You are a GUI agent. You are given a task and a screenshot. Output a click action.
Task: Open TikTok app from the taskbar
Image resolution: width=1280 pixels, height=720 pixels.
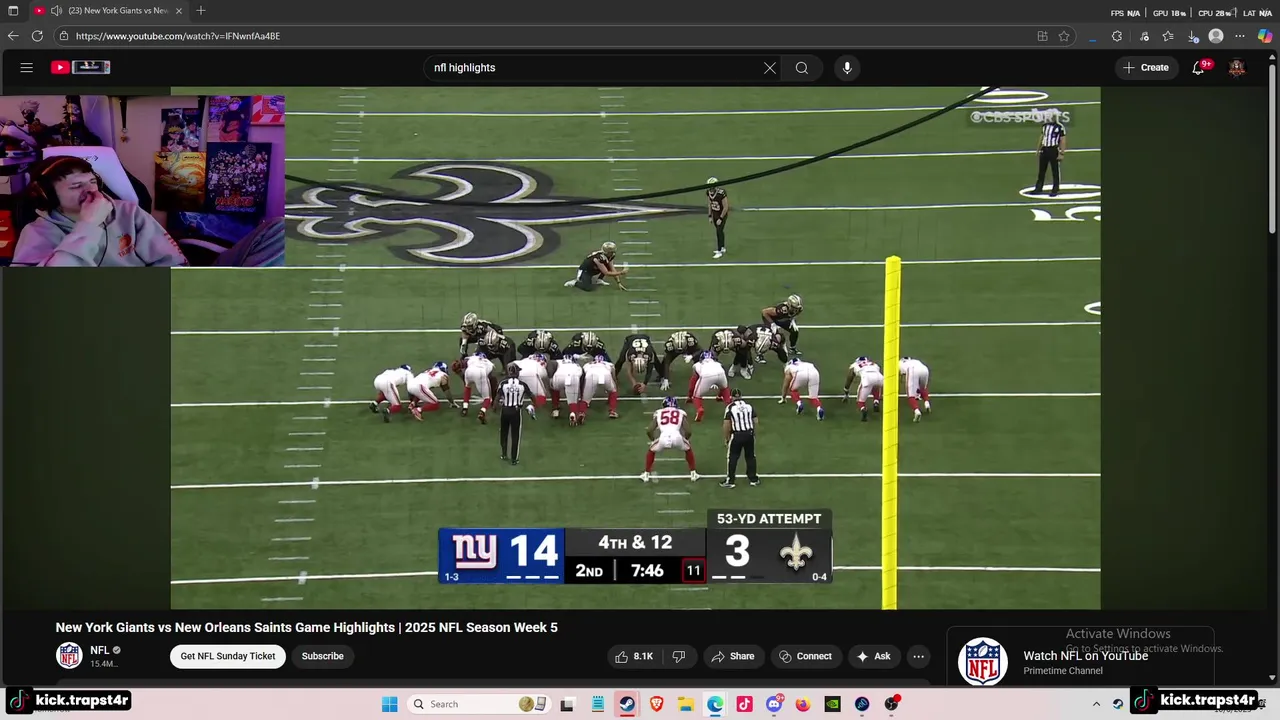pyautogui.click(x=745, y=704)
